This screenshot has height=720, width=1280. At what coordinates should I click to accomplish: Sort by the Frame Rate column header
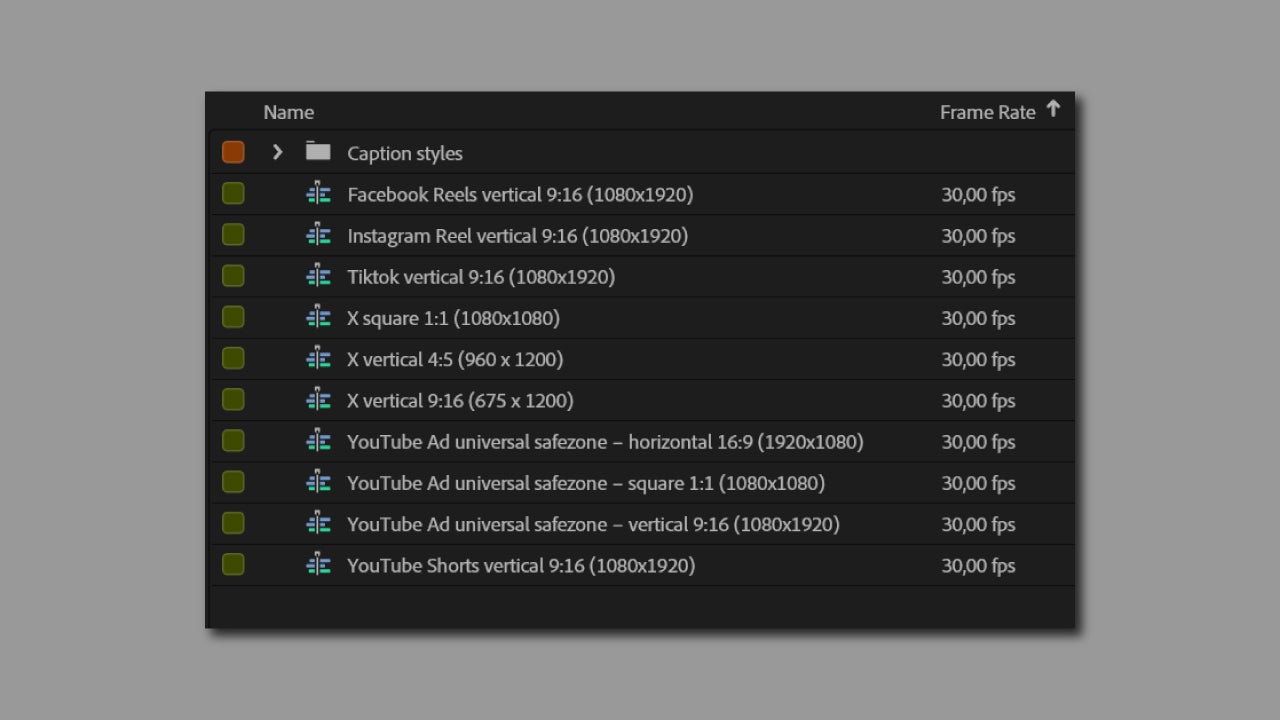(x=987, y=112)
